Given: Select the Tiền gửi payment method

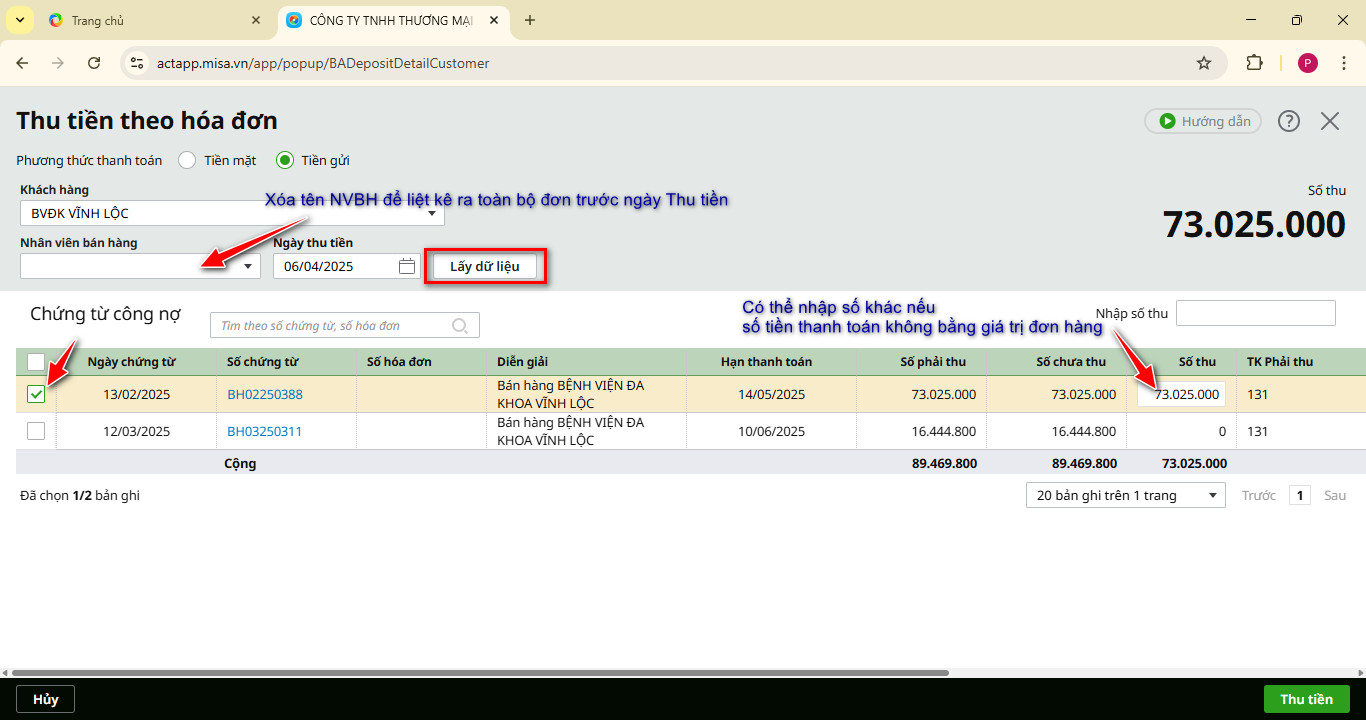Looking at the screenshot, I should tap(285, 160).
